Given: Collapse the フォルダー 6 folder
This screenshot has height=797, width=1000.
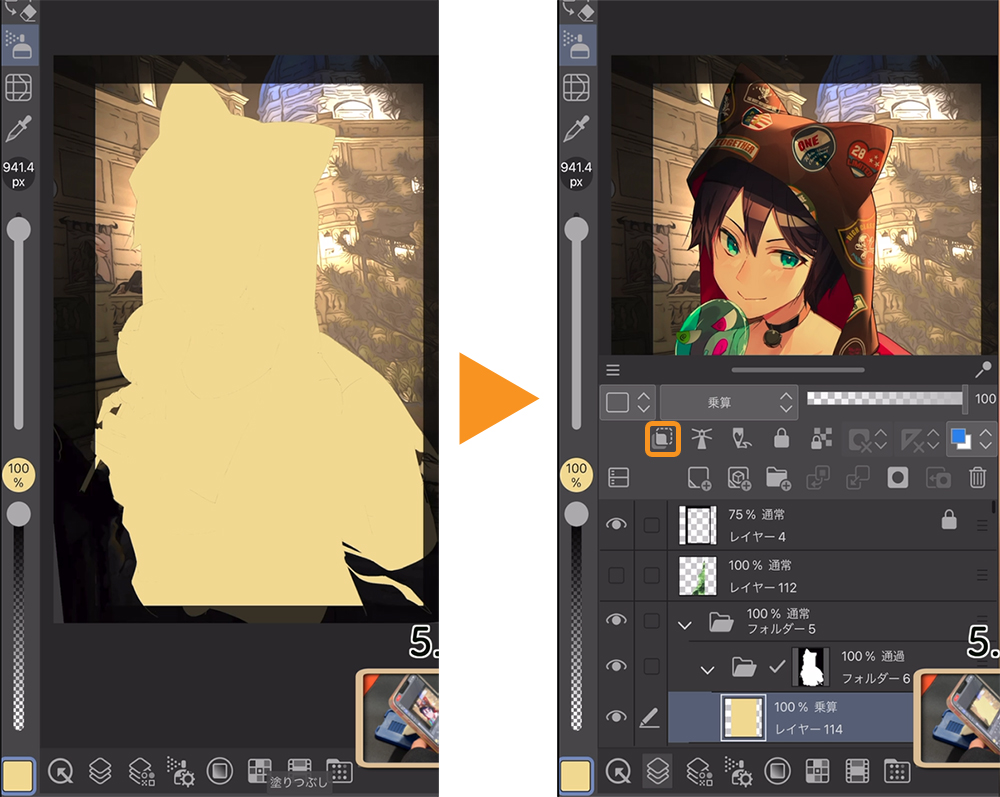Looking at the screenshot, I should [x=709, y=668].
